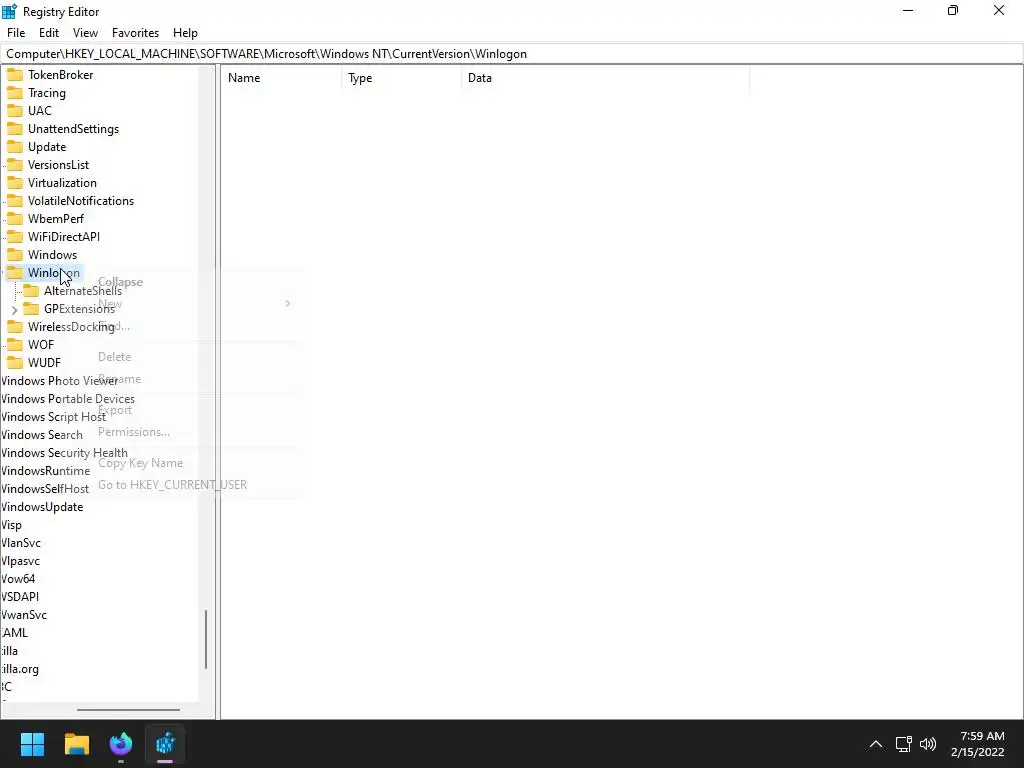Select the Update folder icon
Screen dimensions: 1024x768
click(14, 146)
